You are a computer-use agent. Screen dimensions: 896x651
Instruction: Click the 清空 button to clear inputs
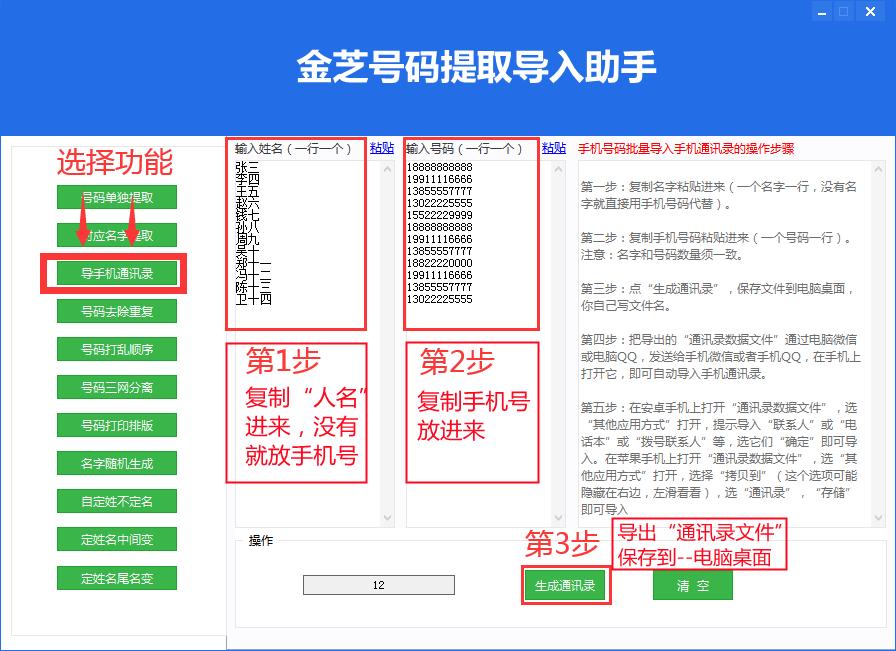[x=693, y=585]
